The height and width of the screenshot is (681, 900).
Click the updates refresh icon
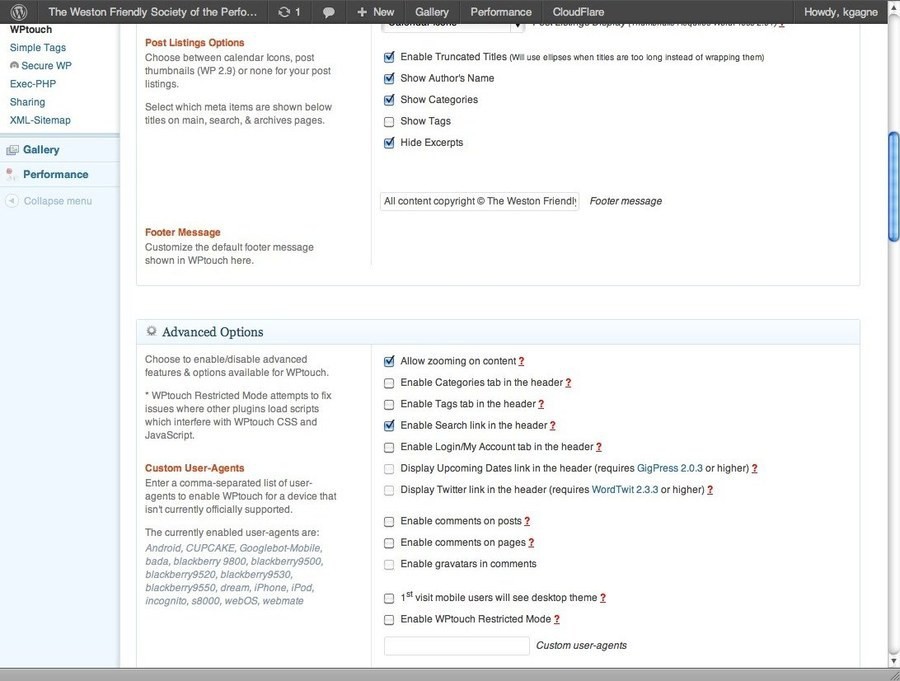pos(285,12)
